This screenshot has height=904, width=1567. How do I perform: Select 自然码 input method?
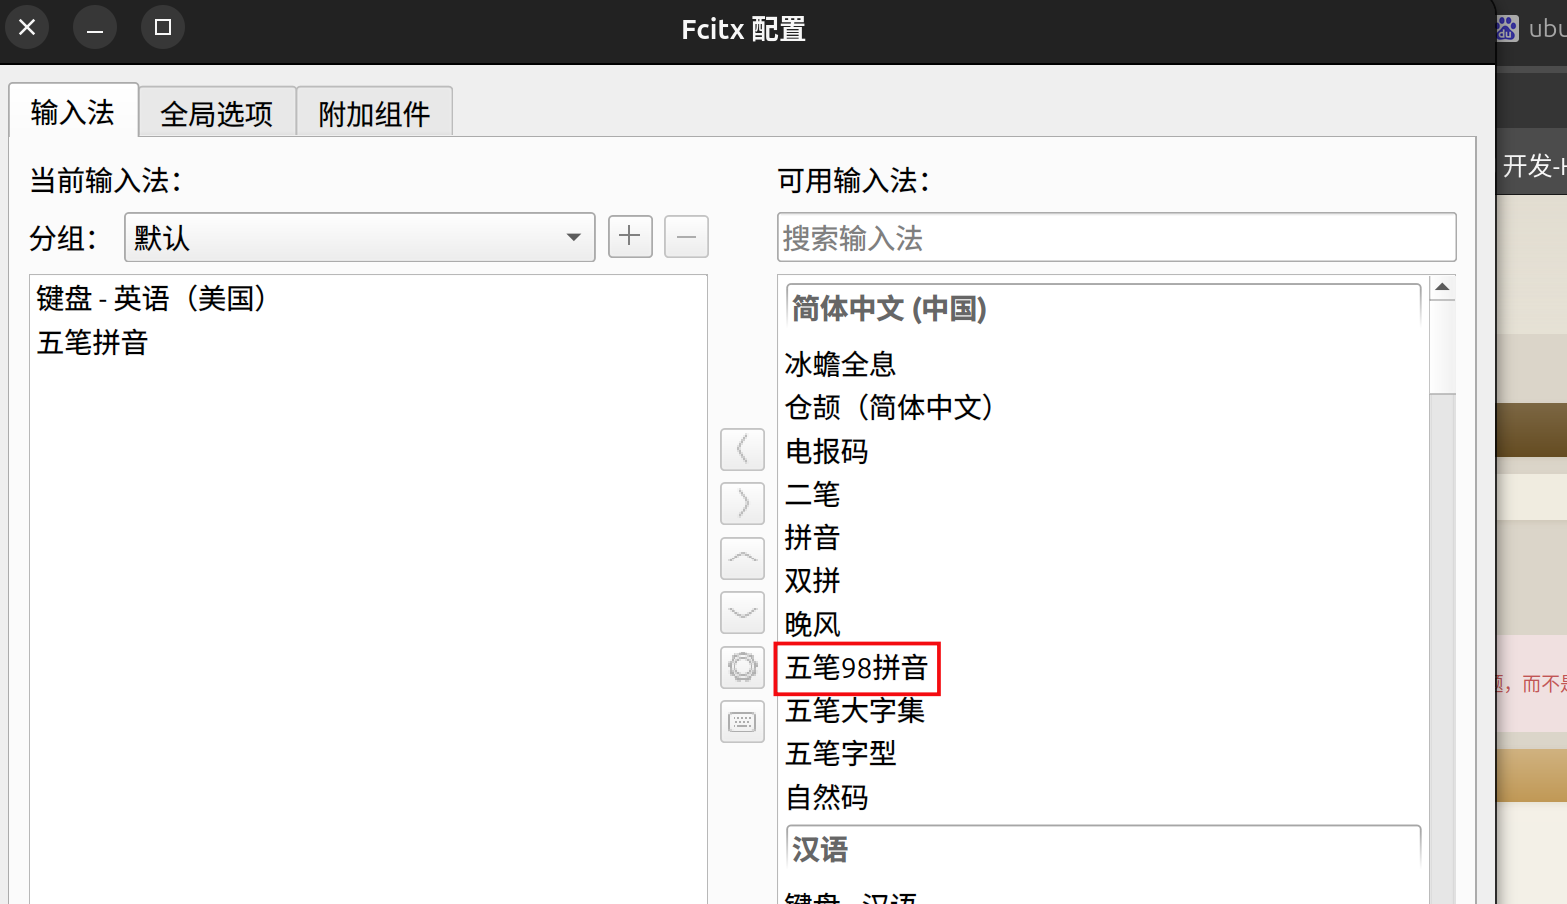click(x=1103, y=797)
